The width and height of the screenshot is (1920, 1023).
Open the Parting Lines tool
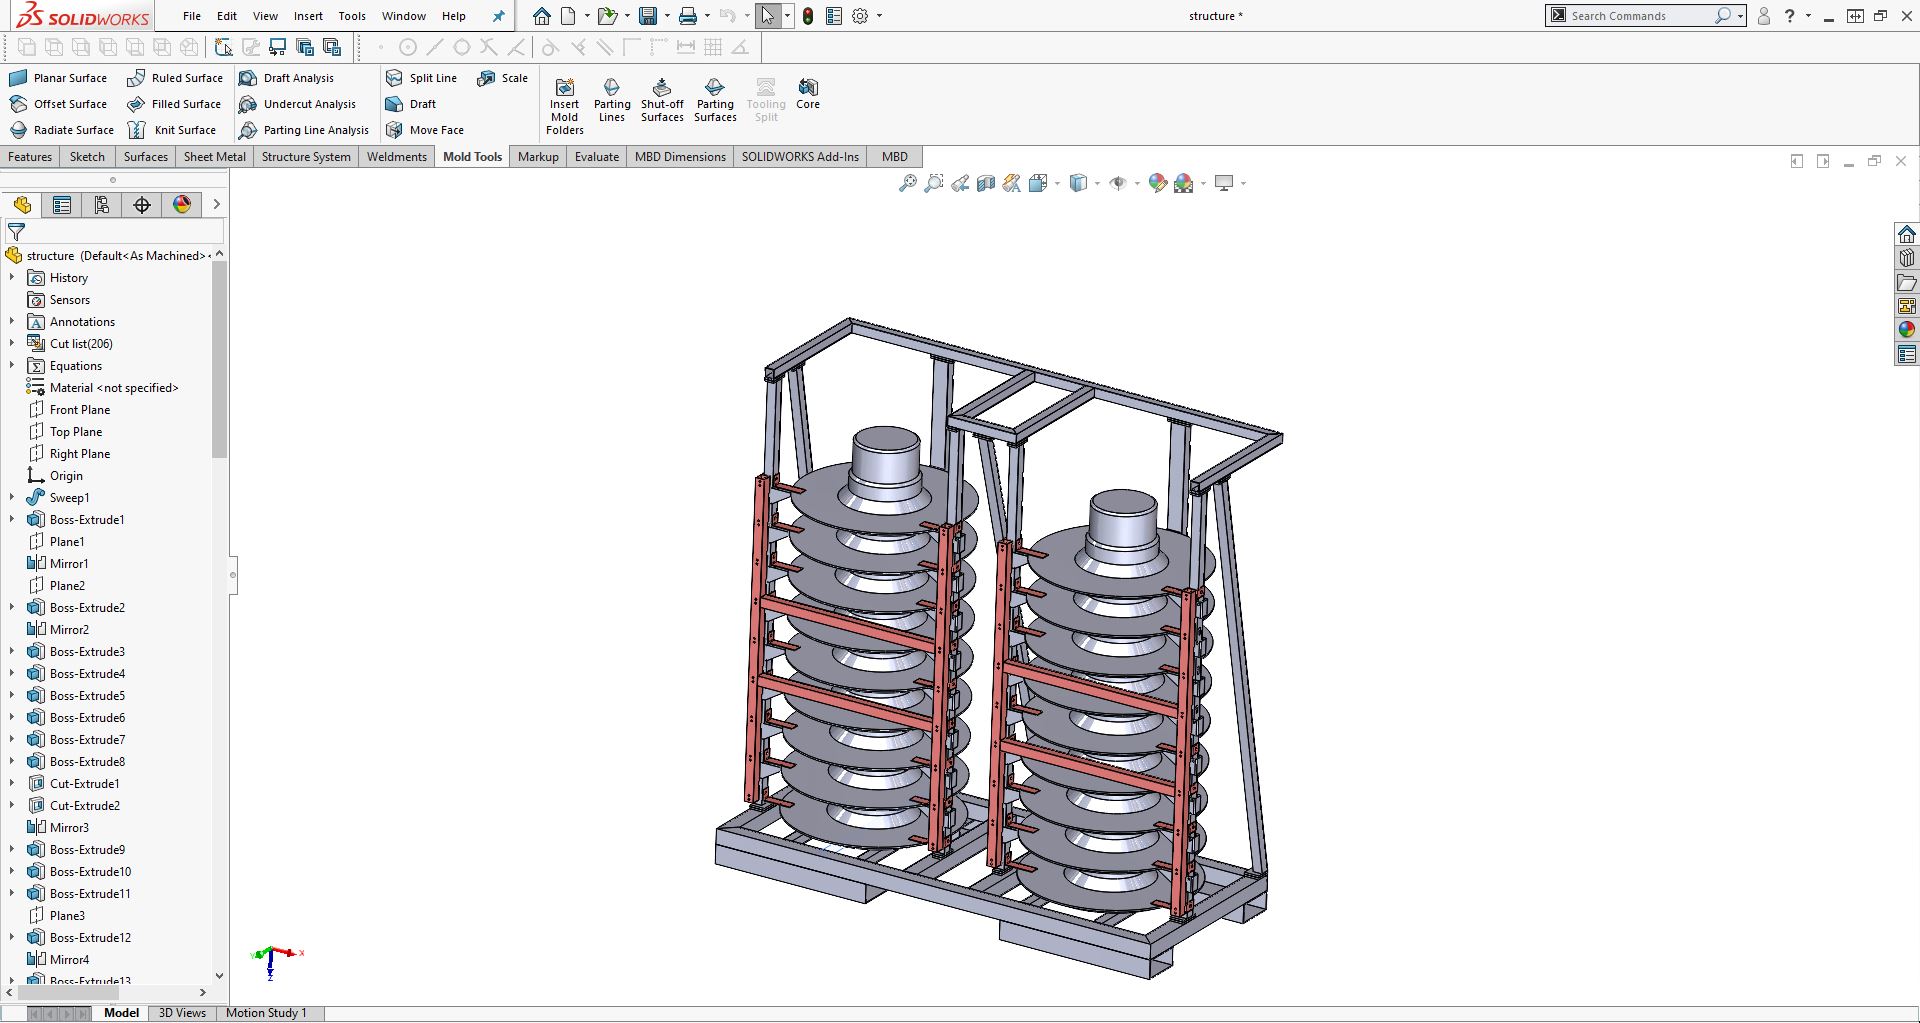click(x=612, y=100)
